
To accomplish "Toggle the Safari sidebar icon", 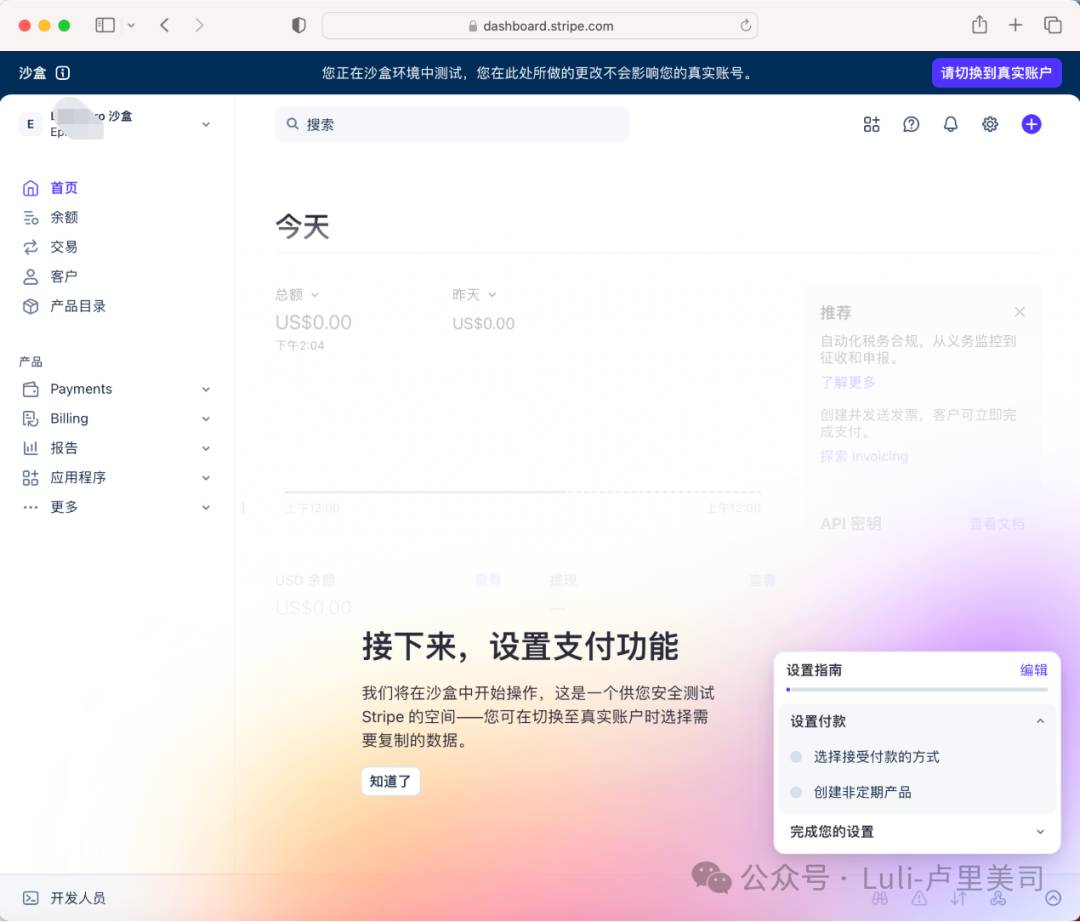I will [x=105, y=25].
